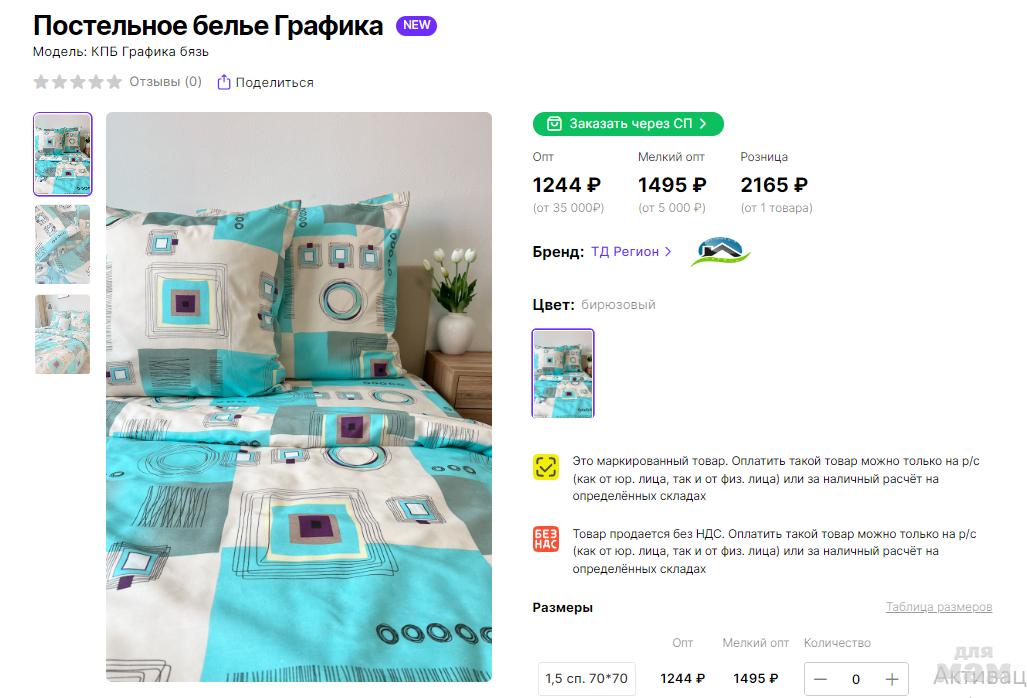Increase quantity with the plus button

pyautogui.click(x=891, y=680)
